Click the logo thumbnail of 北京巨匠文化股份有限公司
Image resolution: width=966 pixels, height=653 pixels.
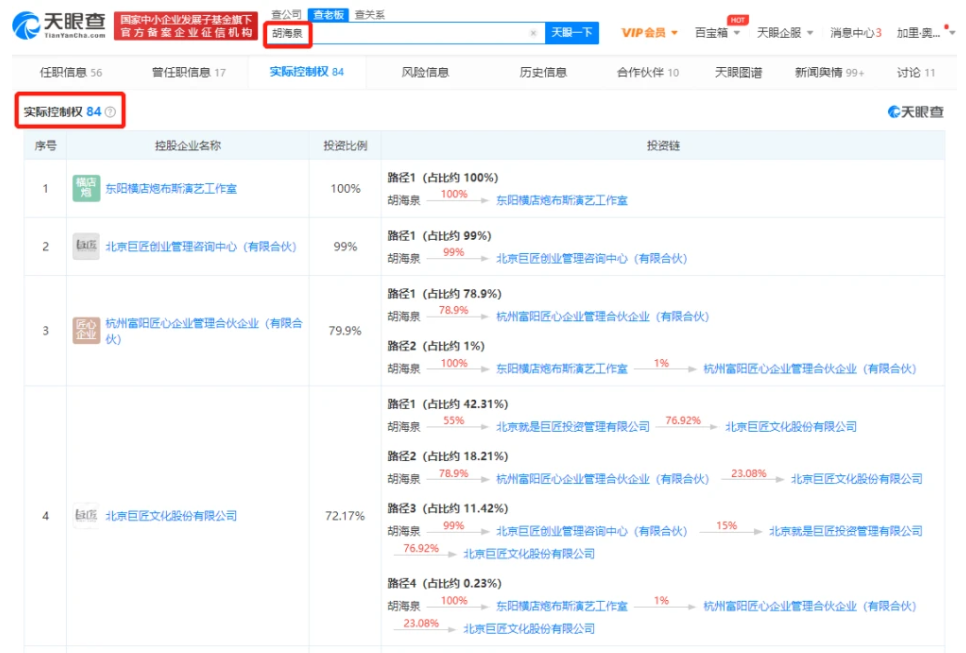(86, 516)
